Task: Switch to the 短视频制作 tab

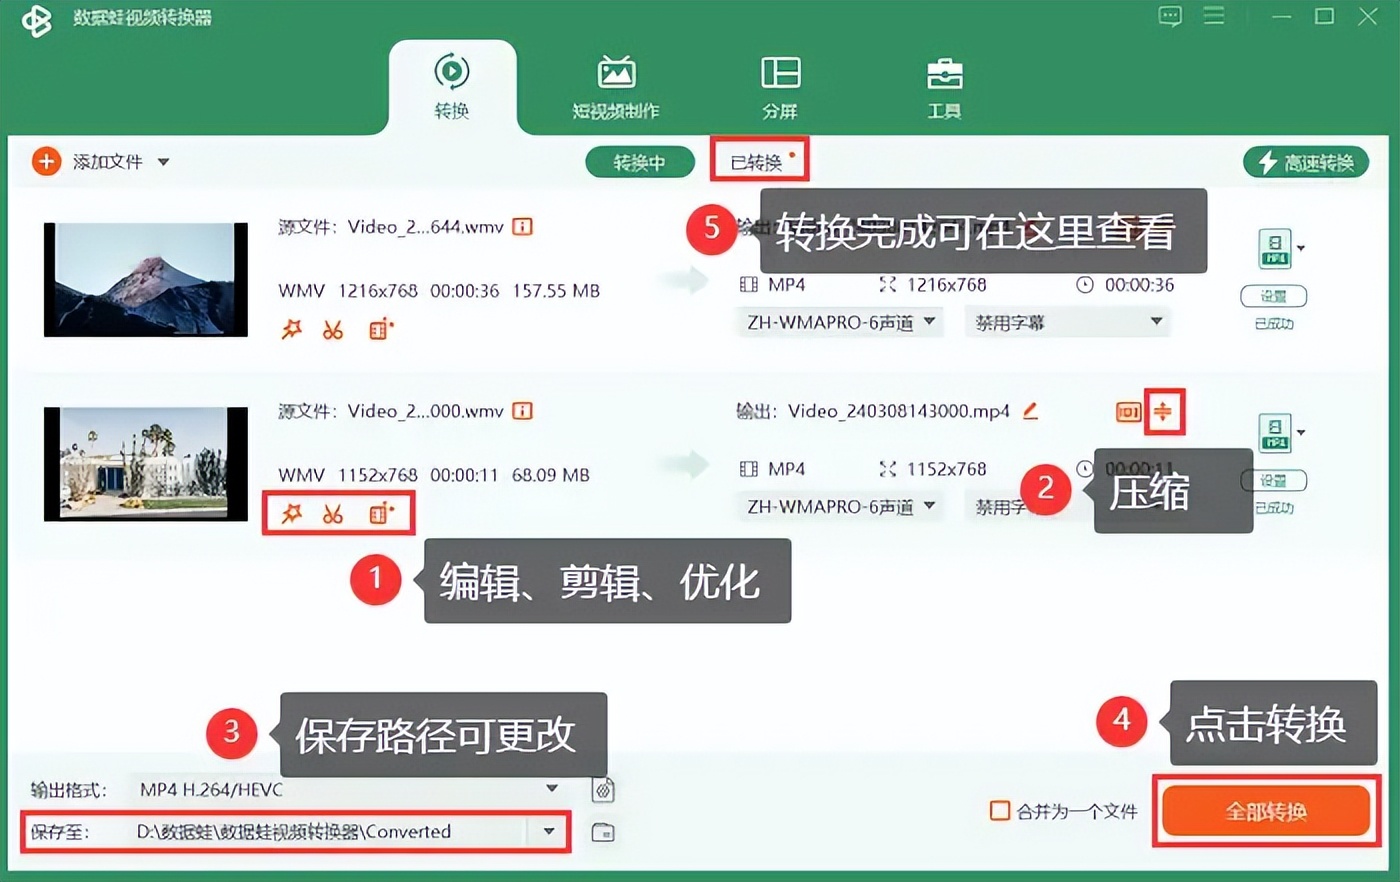Action: point(615,87)
